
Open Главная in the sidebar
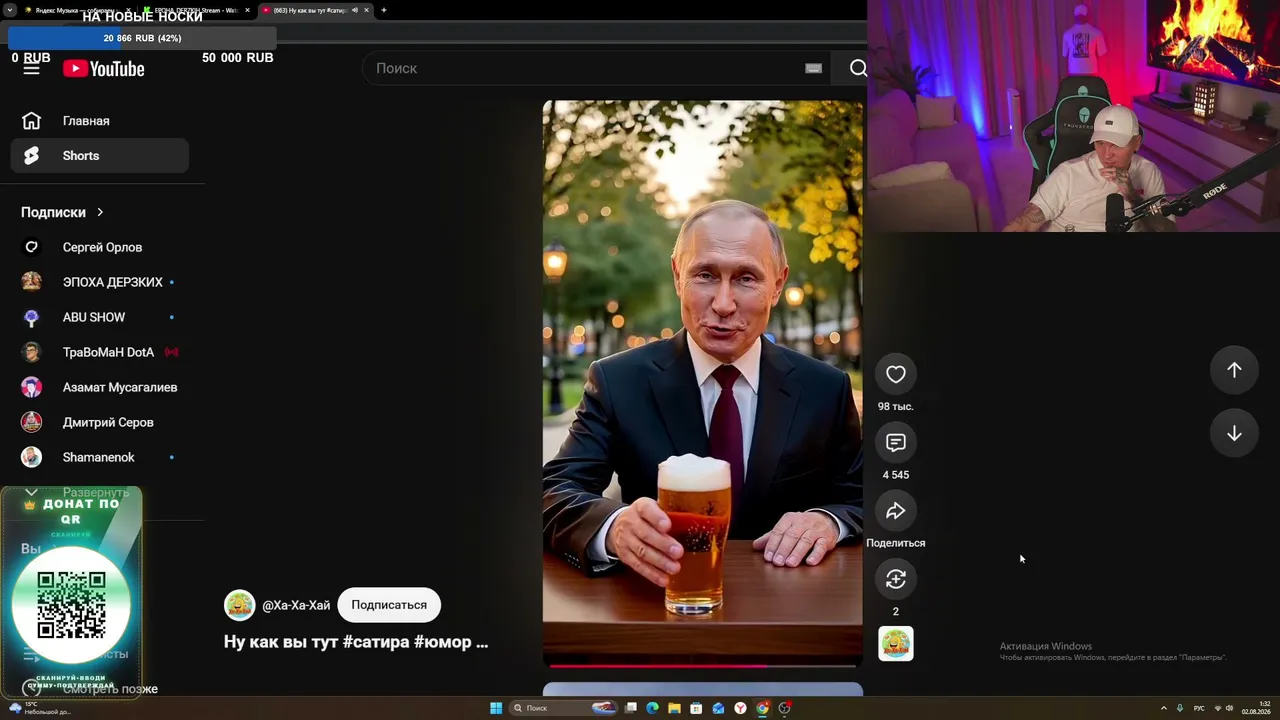coord(100,121)
